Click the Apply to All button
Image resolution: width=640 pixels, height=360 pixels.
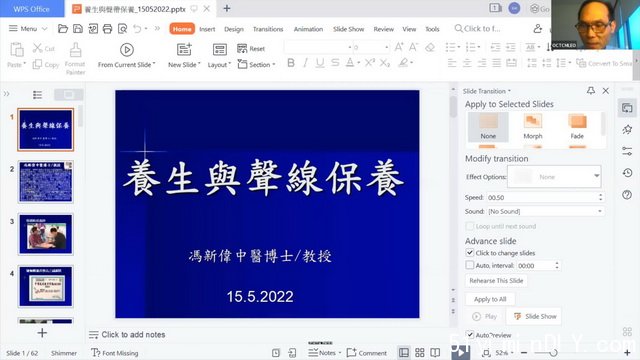pos(490,299)
